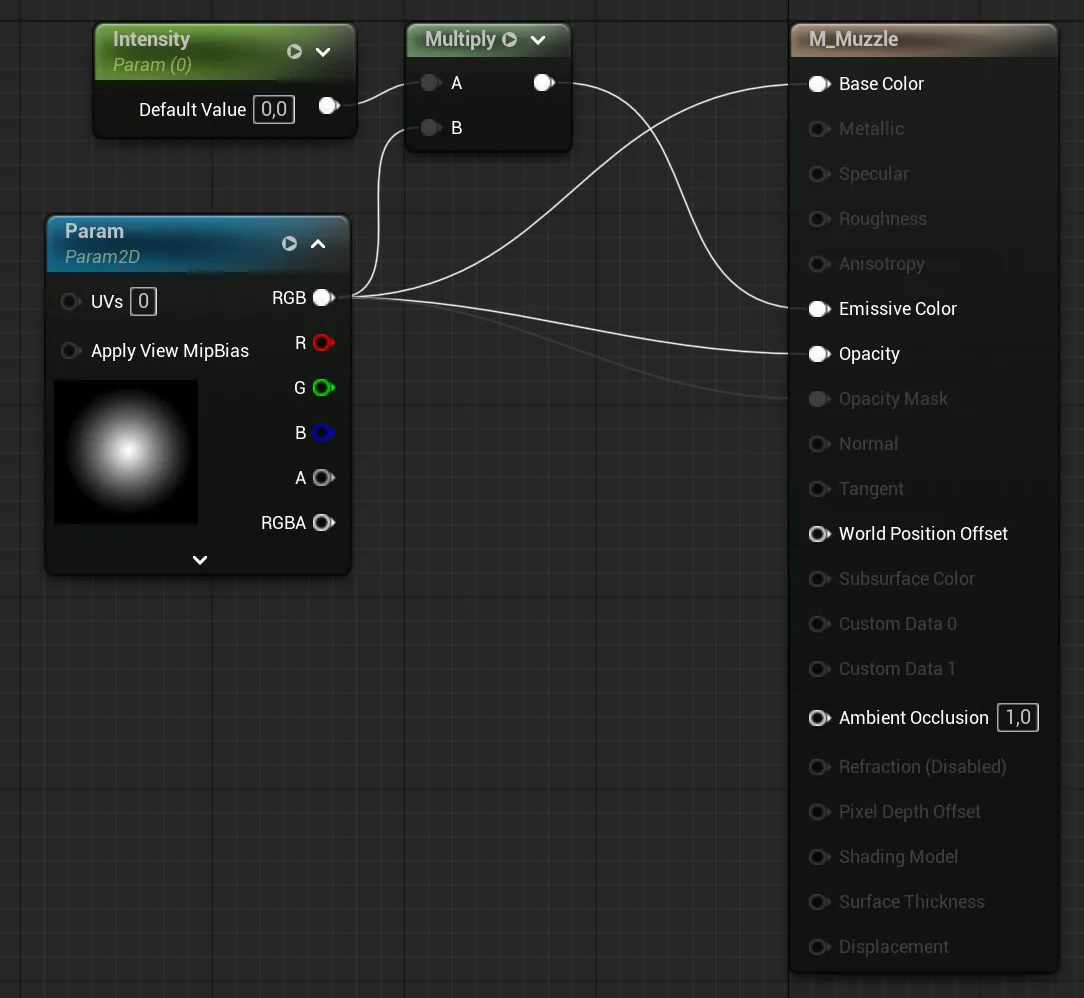Viewport: 1084px width, 998px height.
Task: Click the Base Color input pin
Action: 819,84
